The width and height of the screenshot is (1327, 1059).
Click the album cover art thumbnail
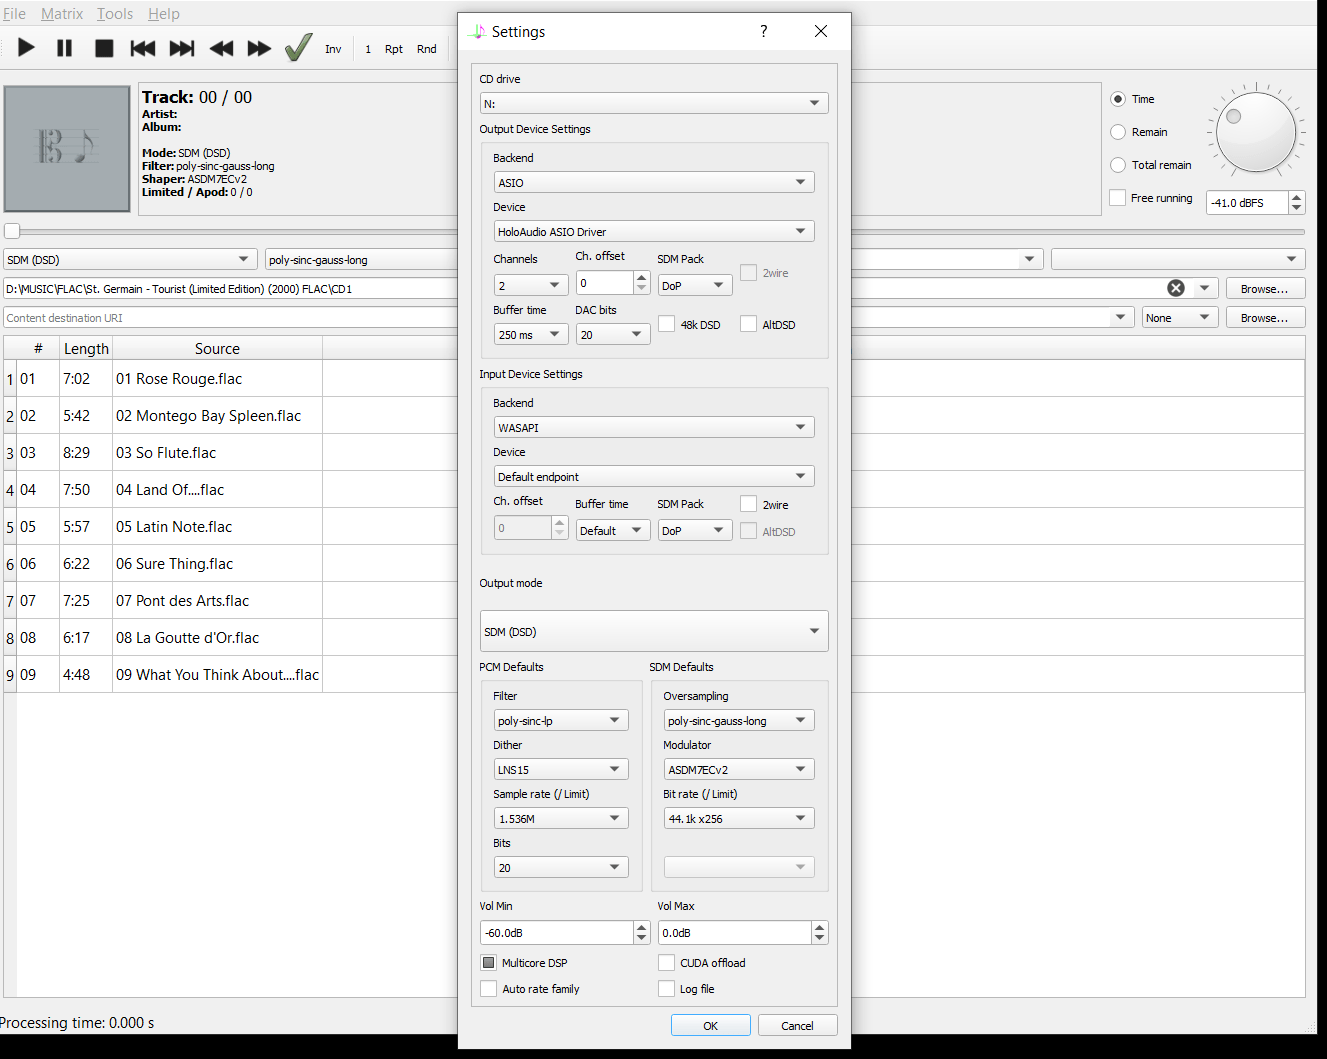pos(67,148)
